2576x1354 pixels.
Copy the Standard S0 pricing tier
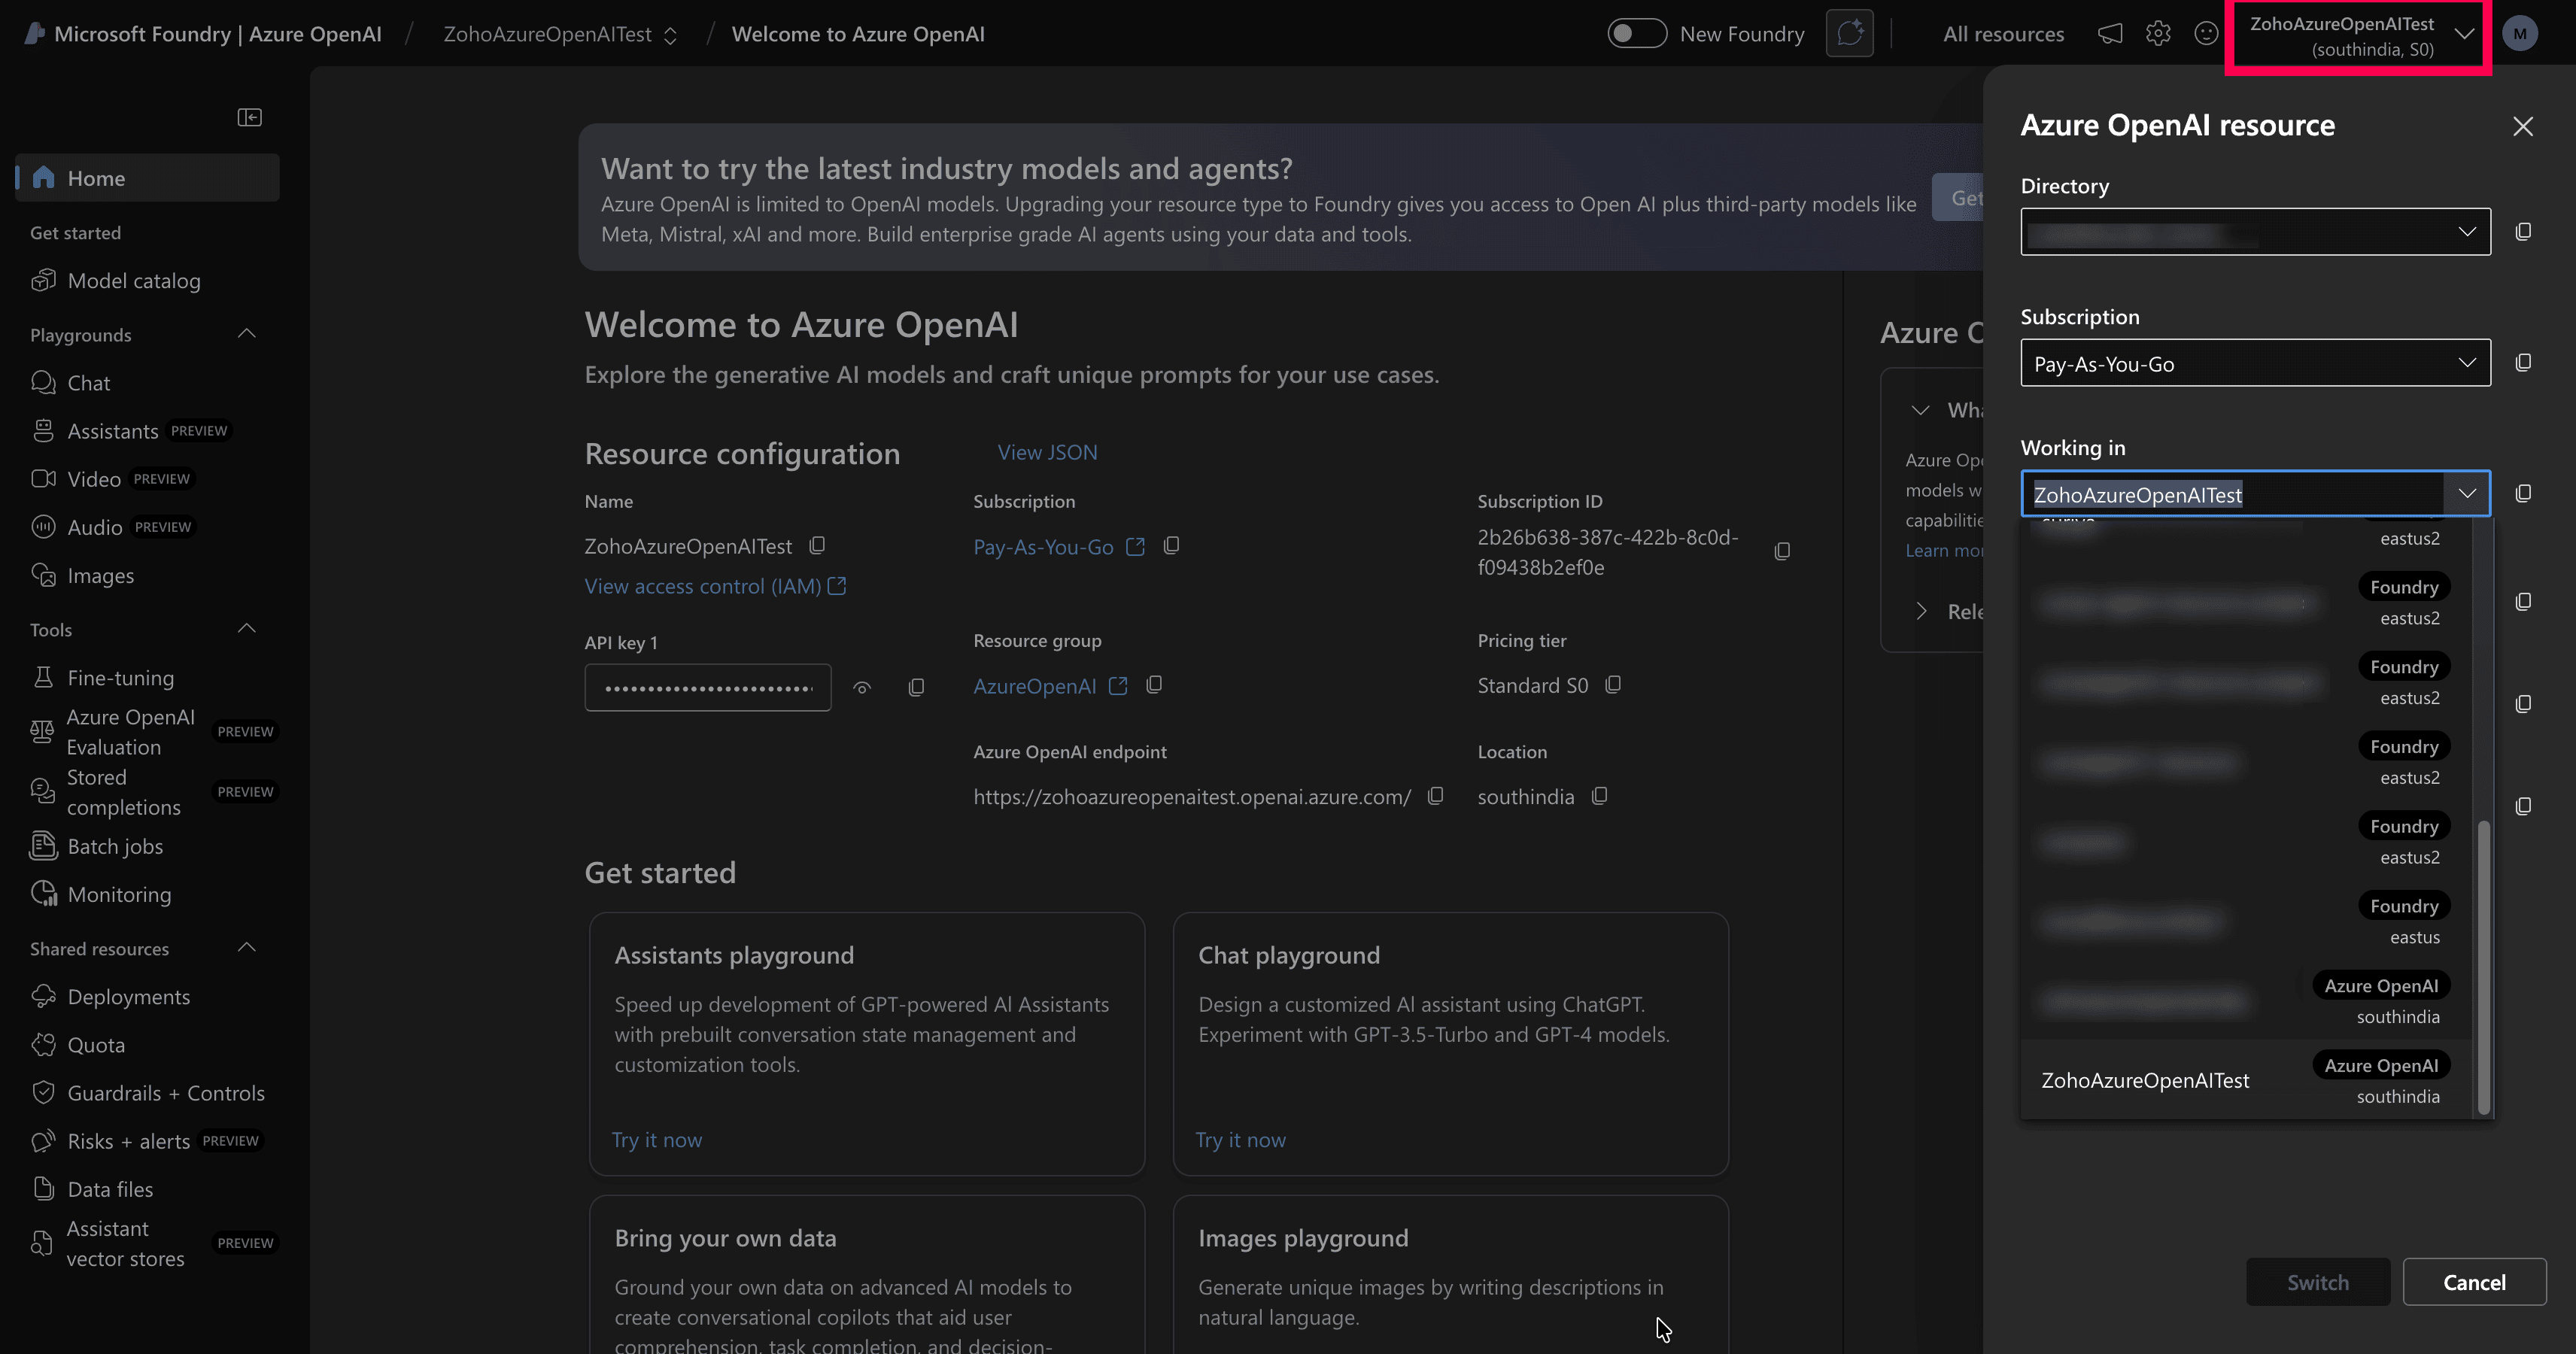pos(1612,685)
